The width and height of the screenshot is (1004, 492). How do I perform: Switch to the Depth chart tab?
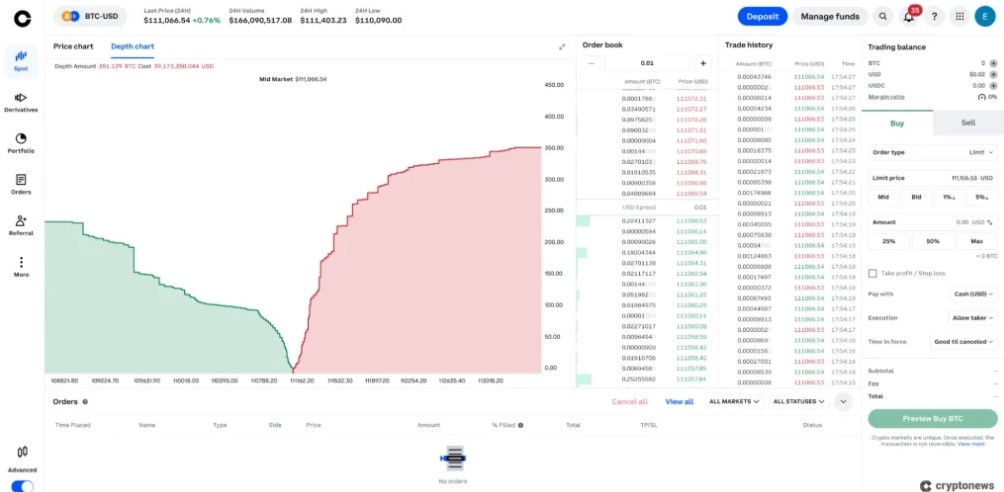pos(133,46)
